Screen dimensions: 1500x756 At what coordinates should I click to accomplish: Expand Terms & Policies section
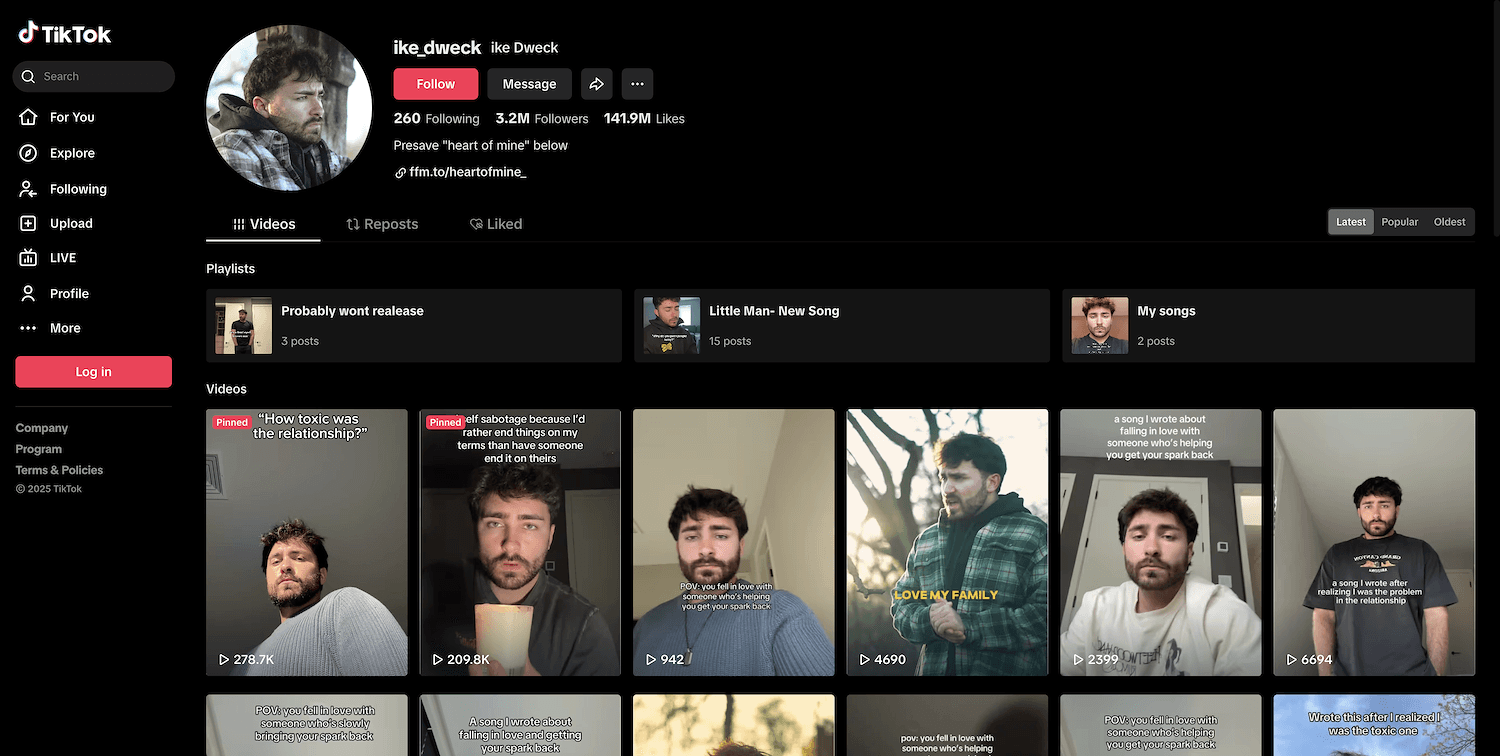[59, 470]
